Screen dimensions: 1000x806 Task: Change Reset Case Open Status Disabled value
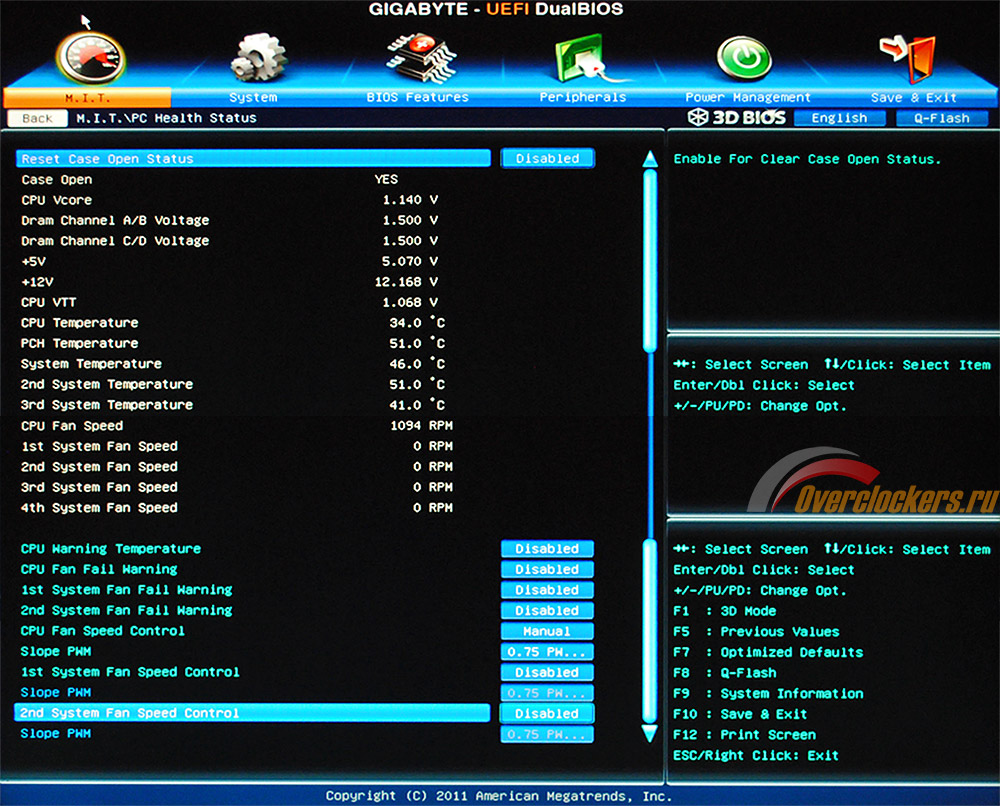click(548, 158)
